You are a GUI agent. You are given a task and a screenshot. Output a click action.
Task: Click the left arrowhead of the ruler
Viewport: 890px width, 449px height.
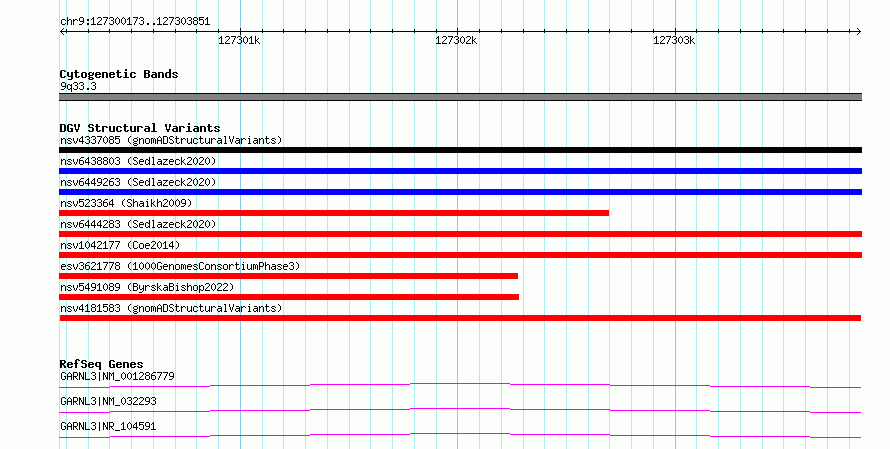62,32
